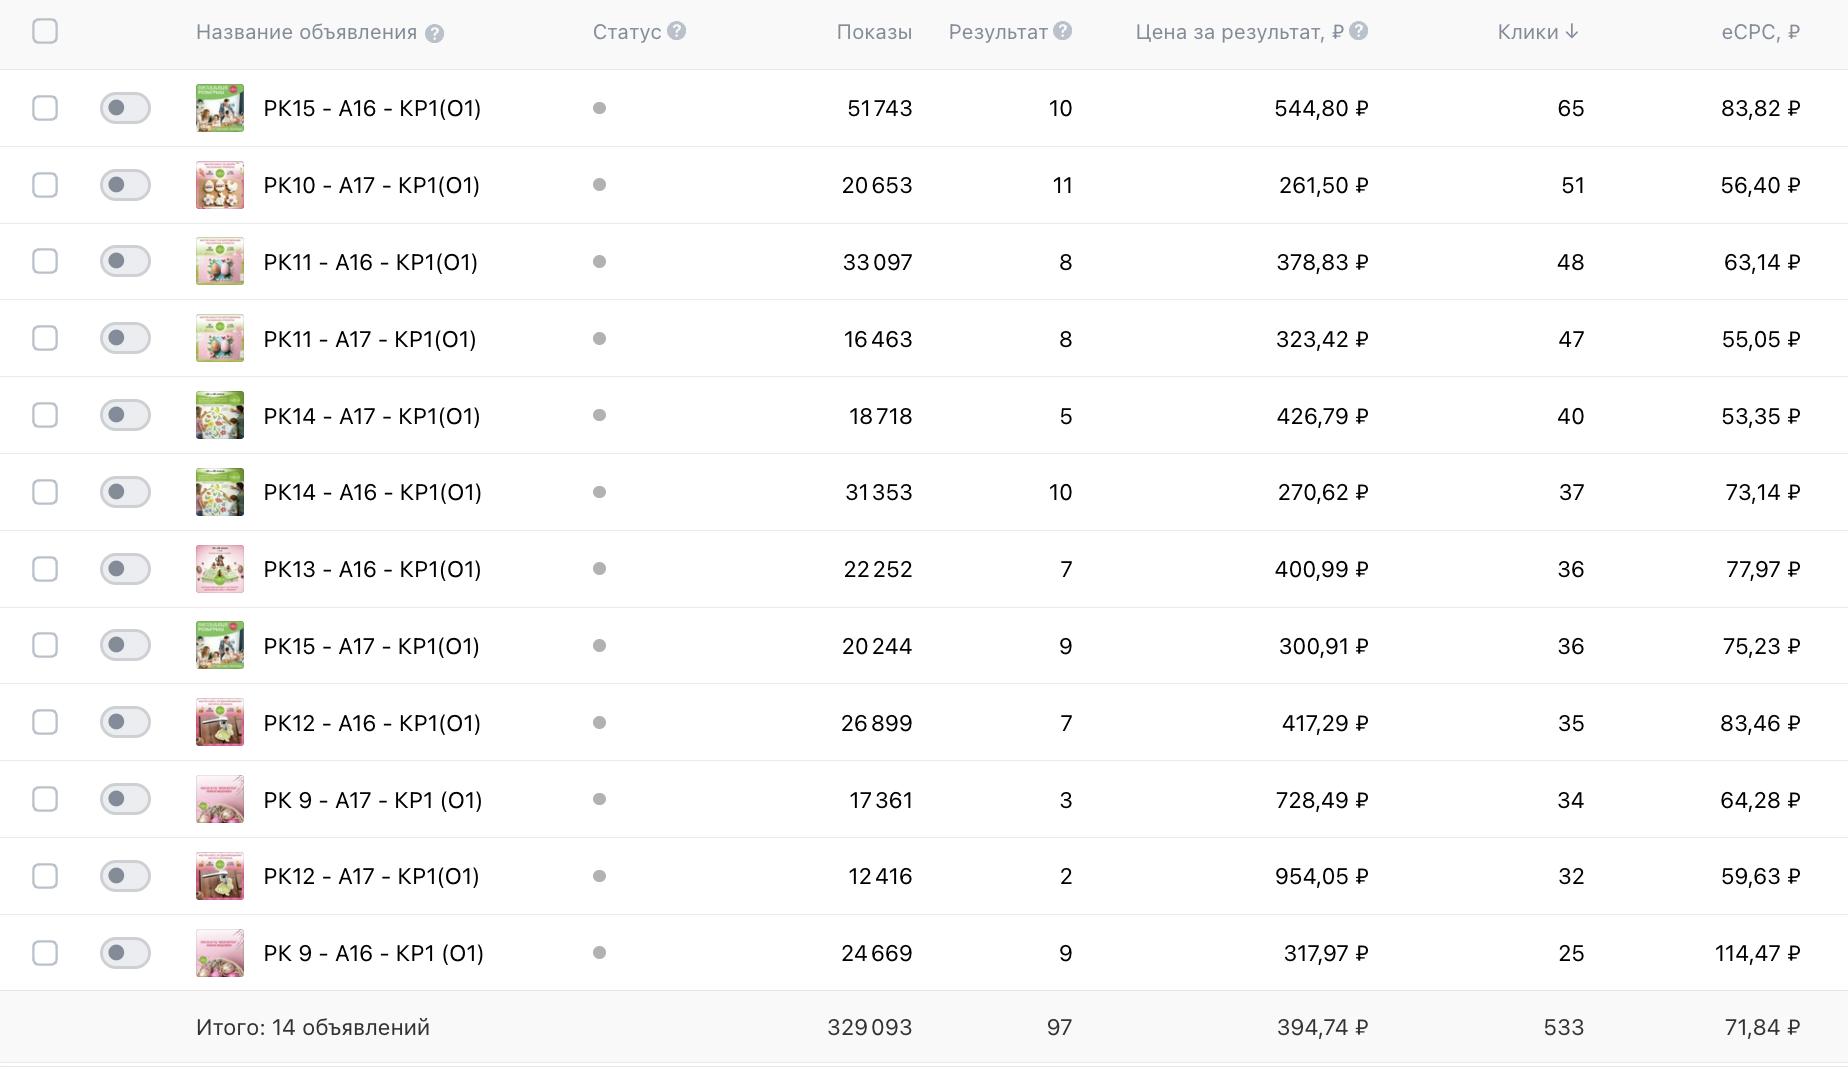Switch on РК14 - А17 - КР1(О1) ad toggle
1848x1070 pixels.
(x=125, y=415)
